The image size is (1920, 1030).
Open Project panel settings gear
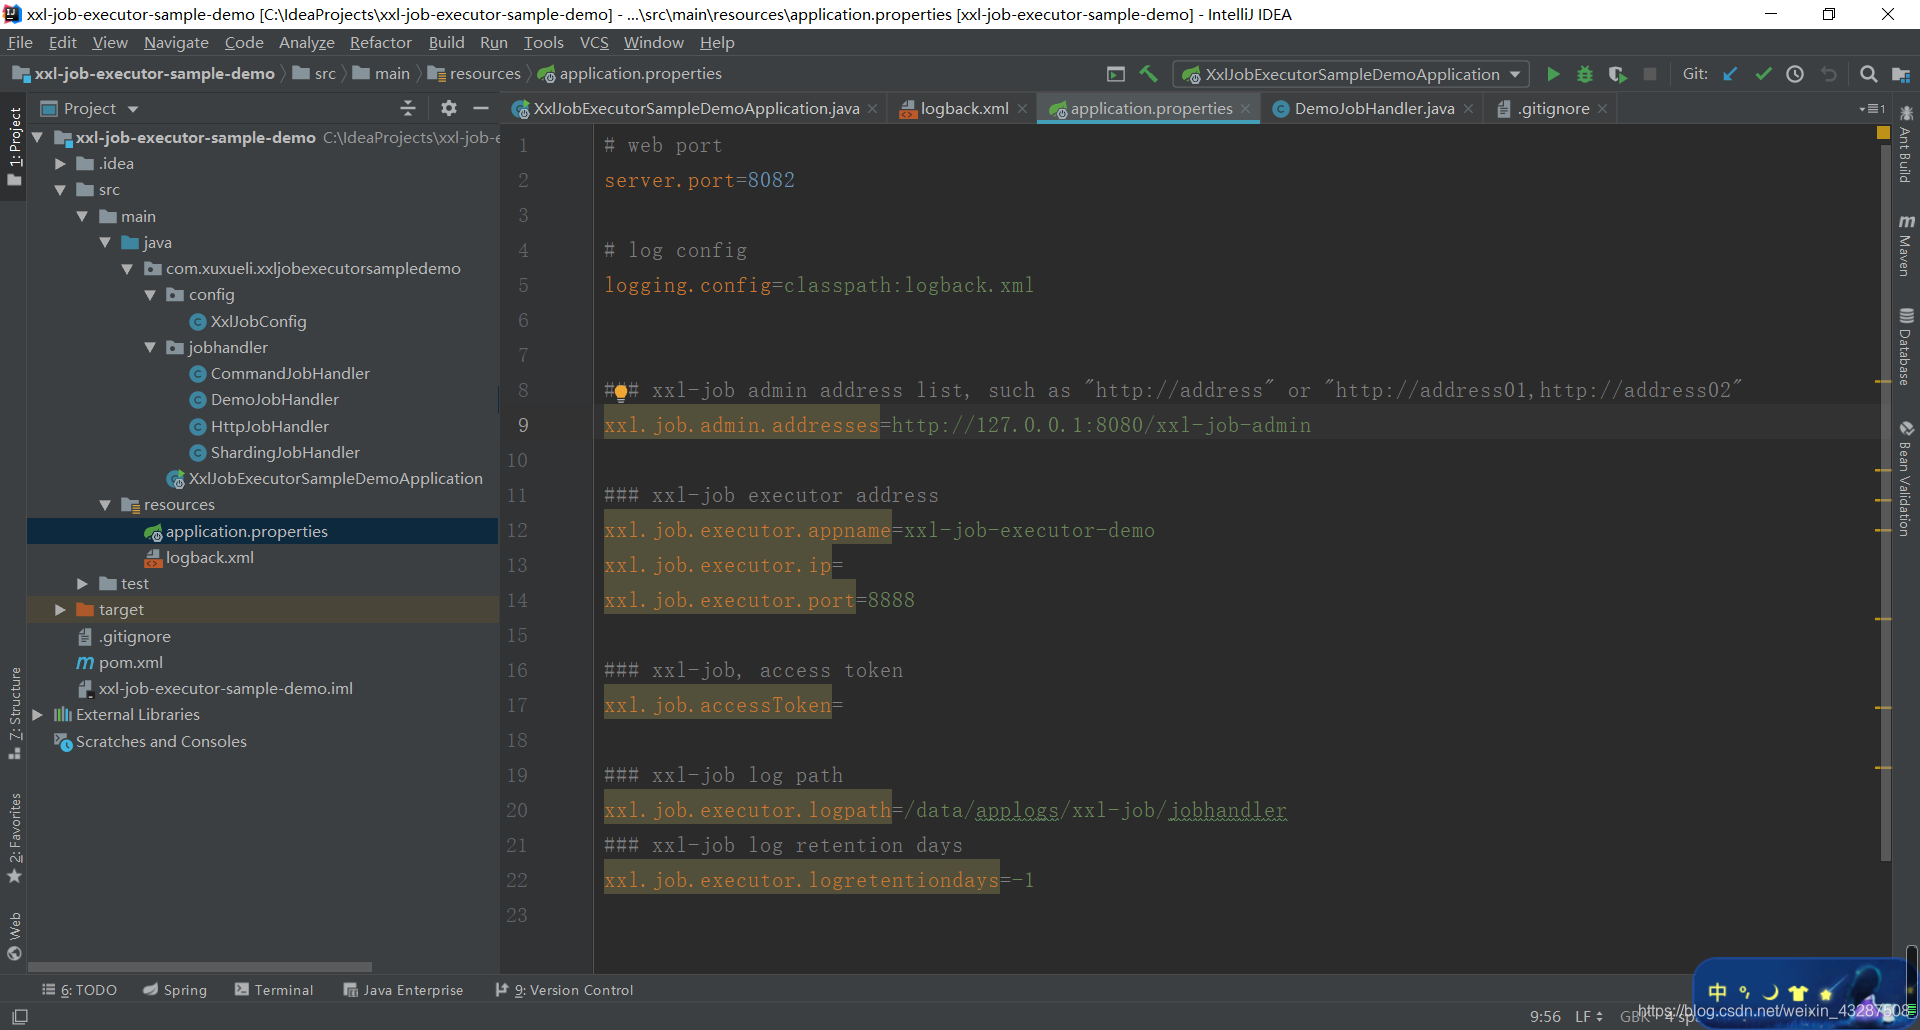[x=449, y=108]
